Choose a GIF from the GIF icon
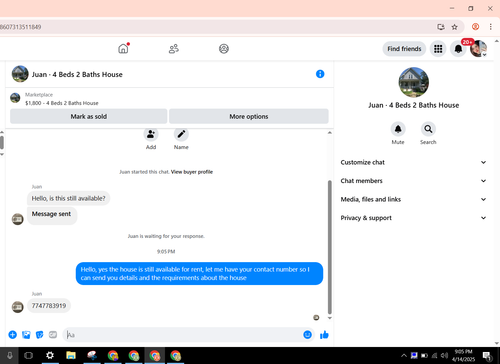 53,335
